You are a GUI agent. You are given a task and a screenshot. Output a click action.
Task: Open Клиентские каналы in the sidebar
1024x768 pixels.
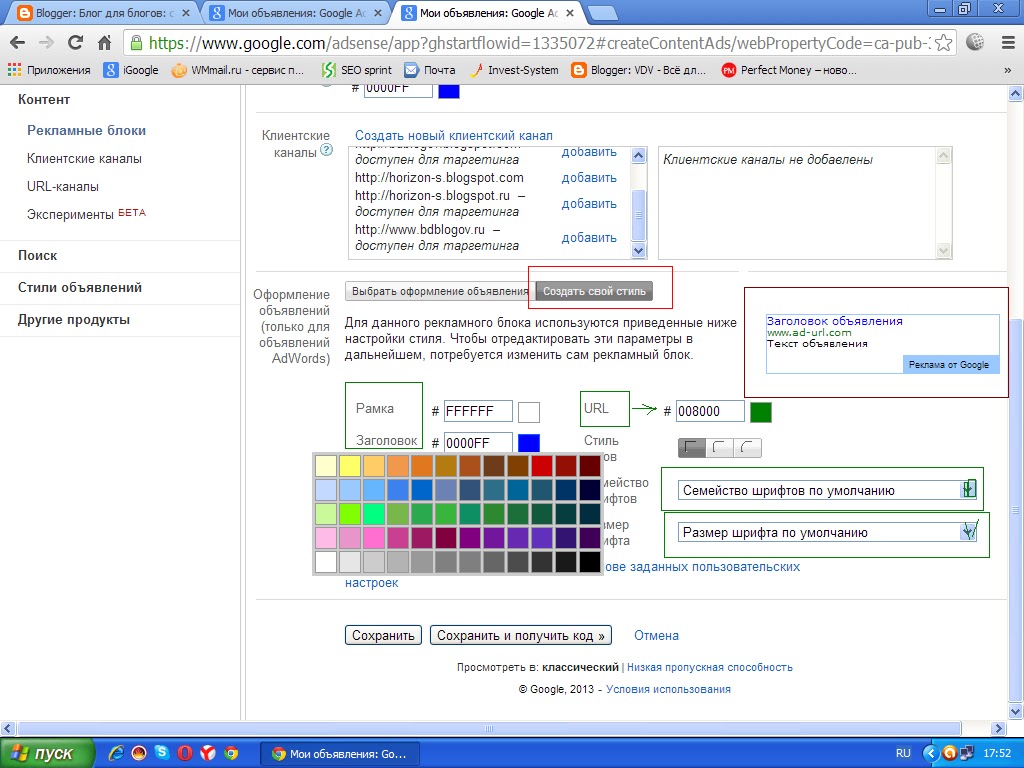84,158
